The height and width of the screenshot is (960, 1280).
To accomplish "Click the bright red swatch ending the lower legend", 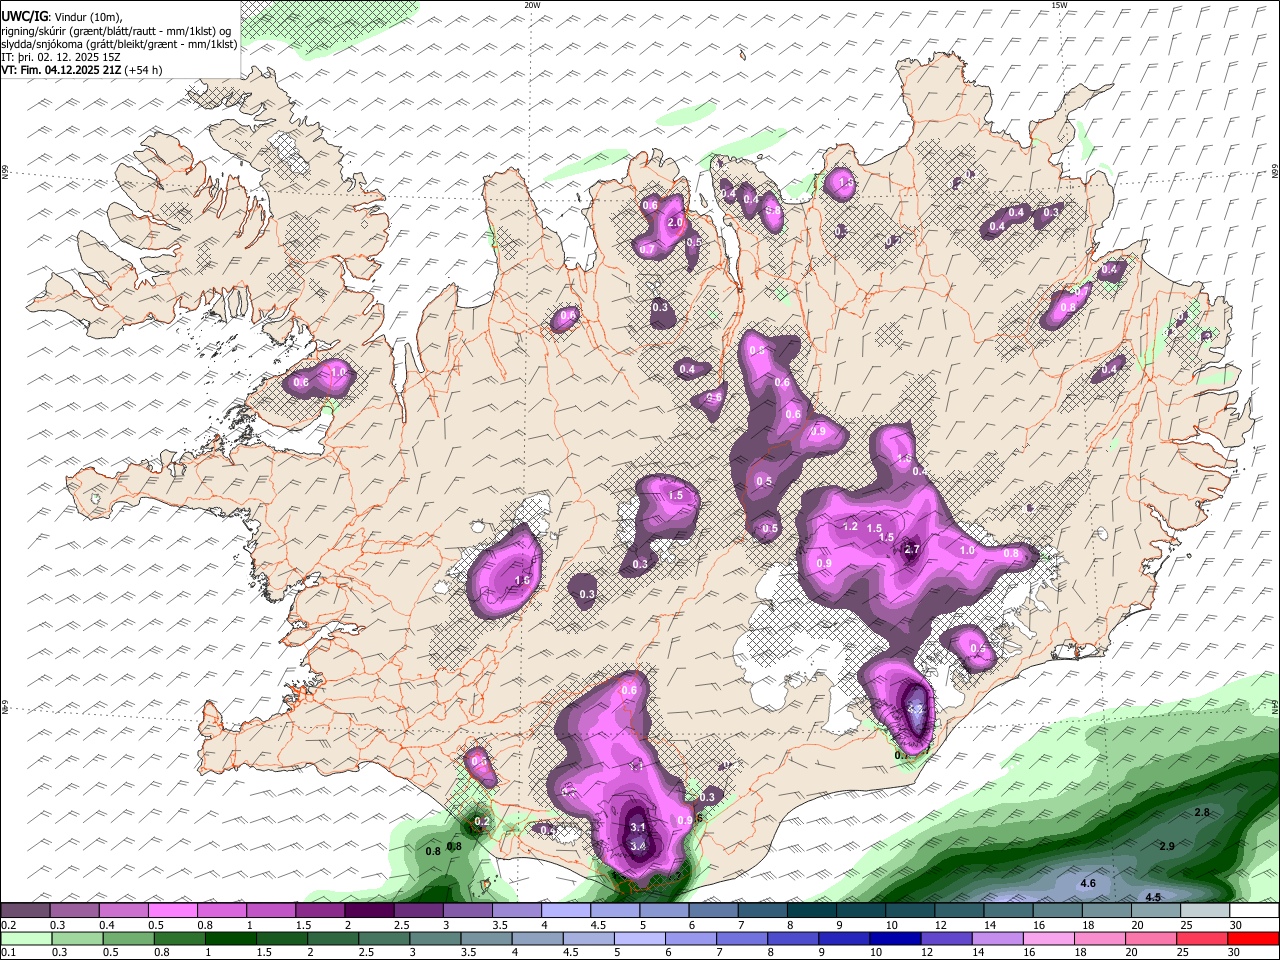I will 1253,938.
